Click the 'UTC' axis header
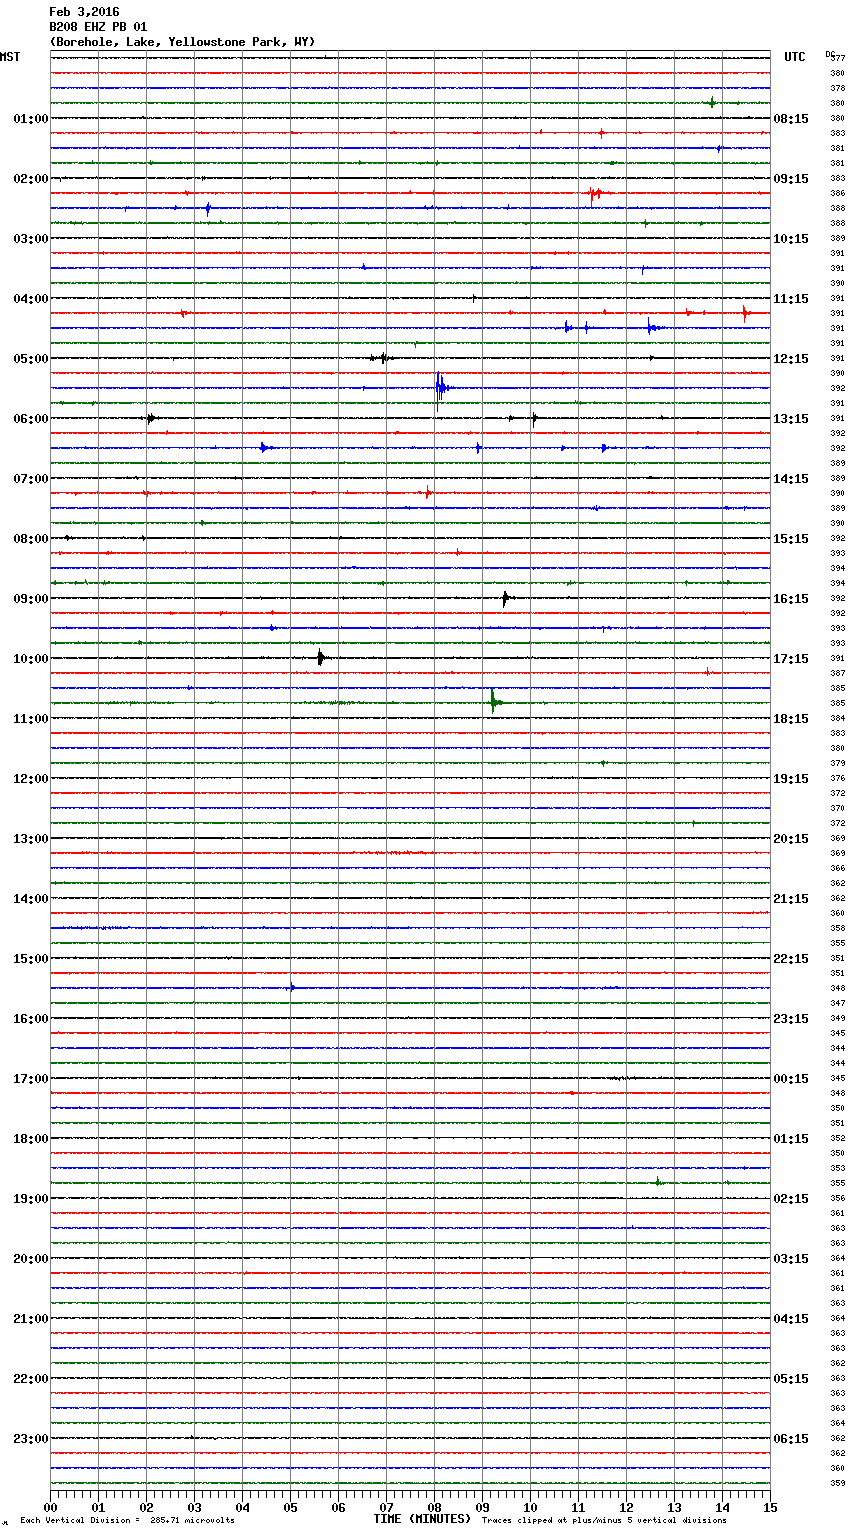The height and width of the screenshot is (1534, 850). click(x=794, y=57)
